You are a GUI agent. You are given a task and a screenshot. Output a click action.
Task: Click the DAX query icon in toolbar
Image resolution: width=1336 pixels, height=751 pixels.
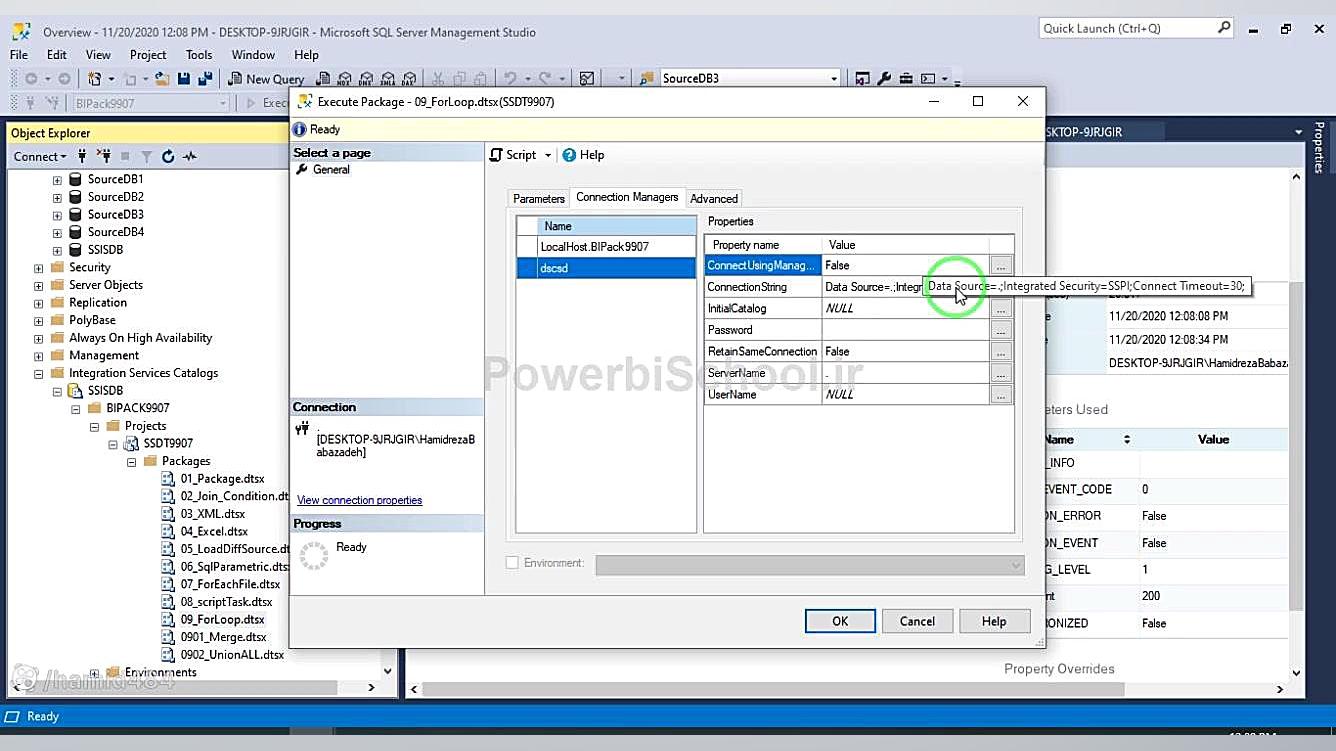point(410,79)
